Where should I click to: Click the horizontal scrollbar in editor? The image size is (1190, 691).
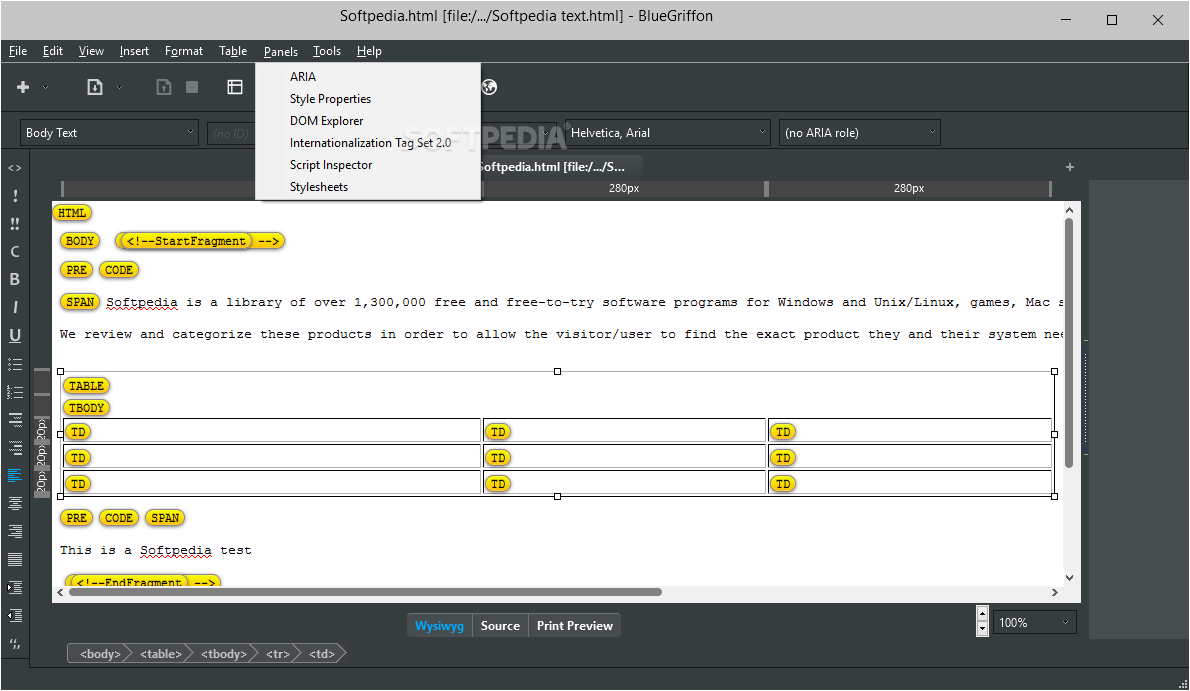point(365,592)
